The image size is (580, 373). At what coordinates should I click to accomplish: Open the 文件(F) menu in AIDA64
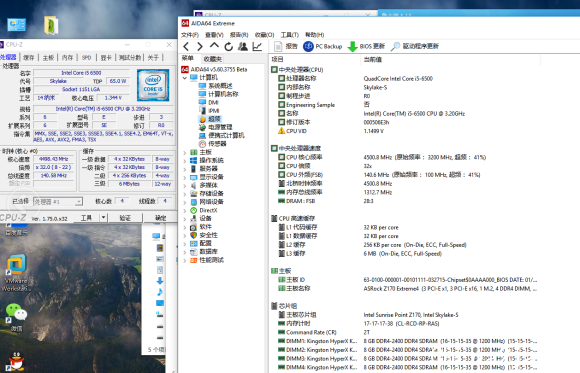190,35
